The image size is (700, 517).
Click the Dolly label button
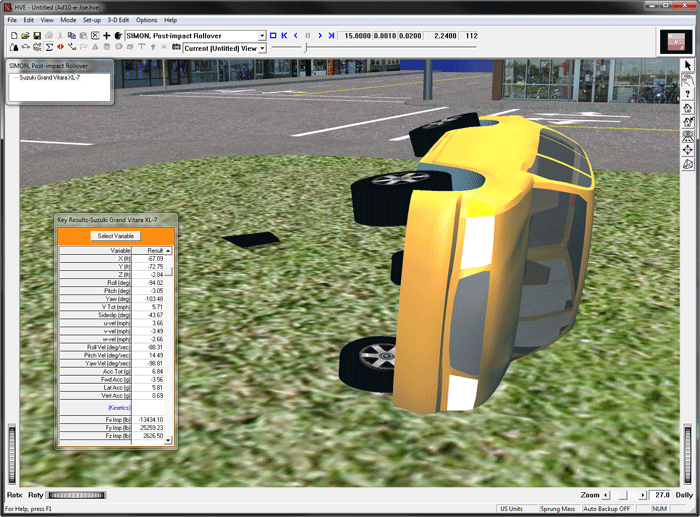[x=684, y=495]
